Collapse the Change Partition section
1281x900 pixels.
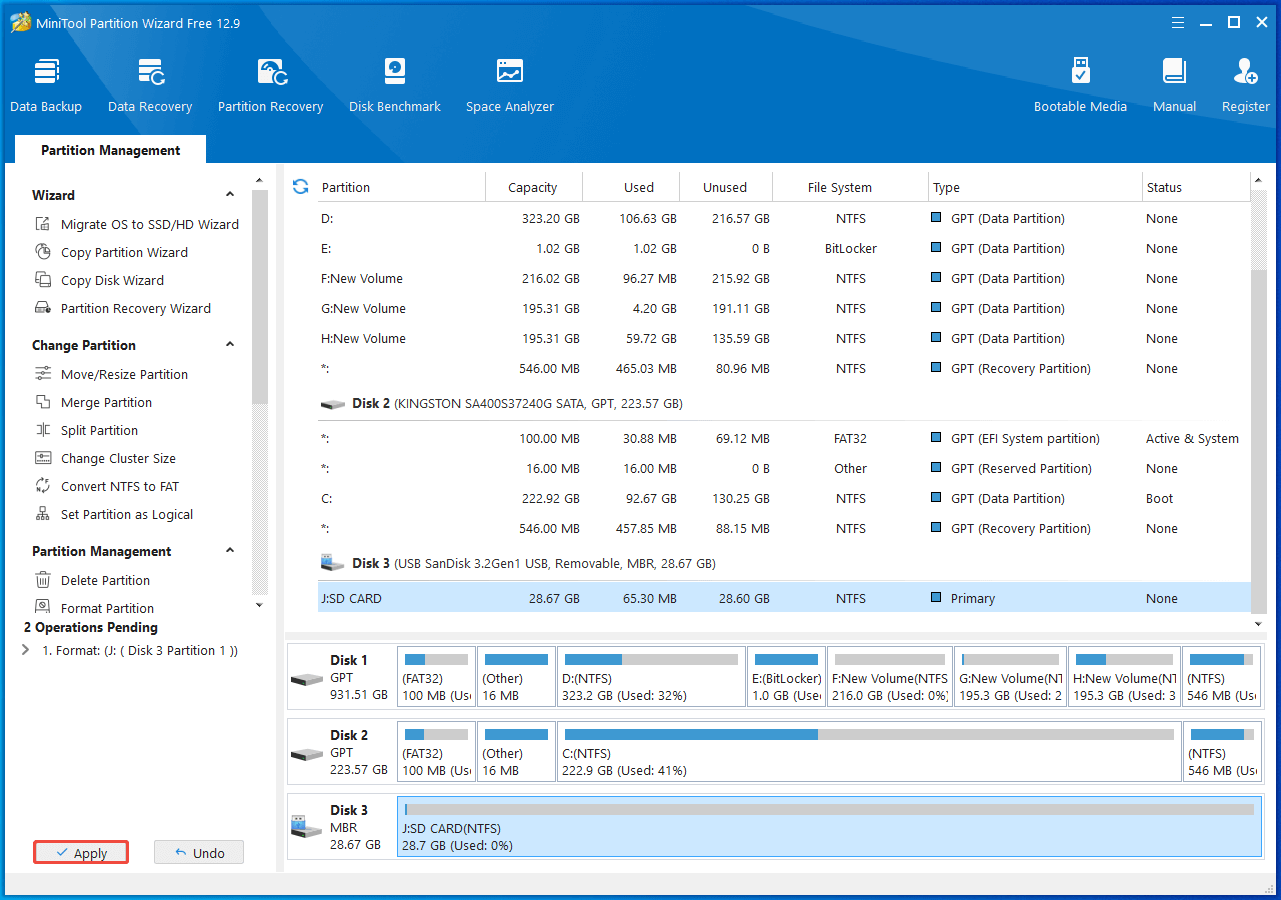(229, 344)
